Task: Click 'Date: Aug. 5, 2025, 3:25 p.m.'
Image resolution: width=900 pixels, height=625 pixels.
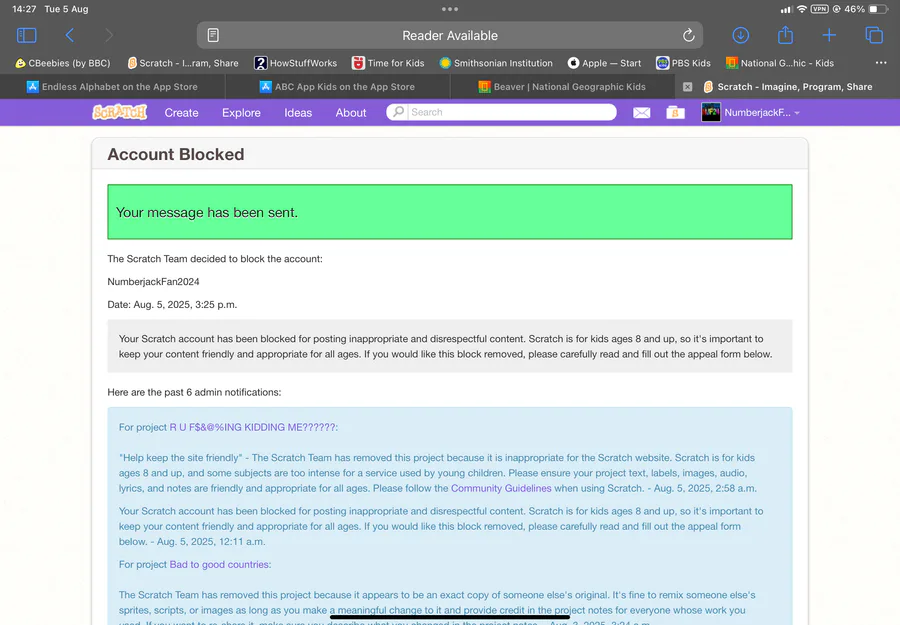Action: pyautogui.click(x=172, y=305)
